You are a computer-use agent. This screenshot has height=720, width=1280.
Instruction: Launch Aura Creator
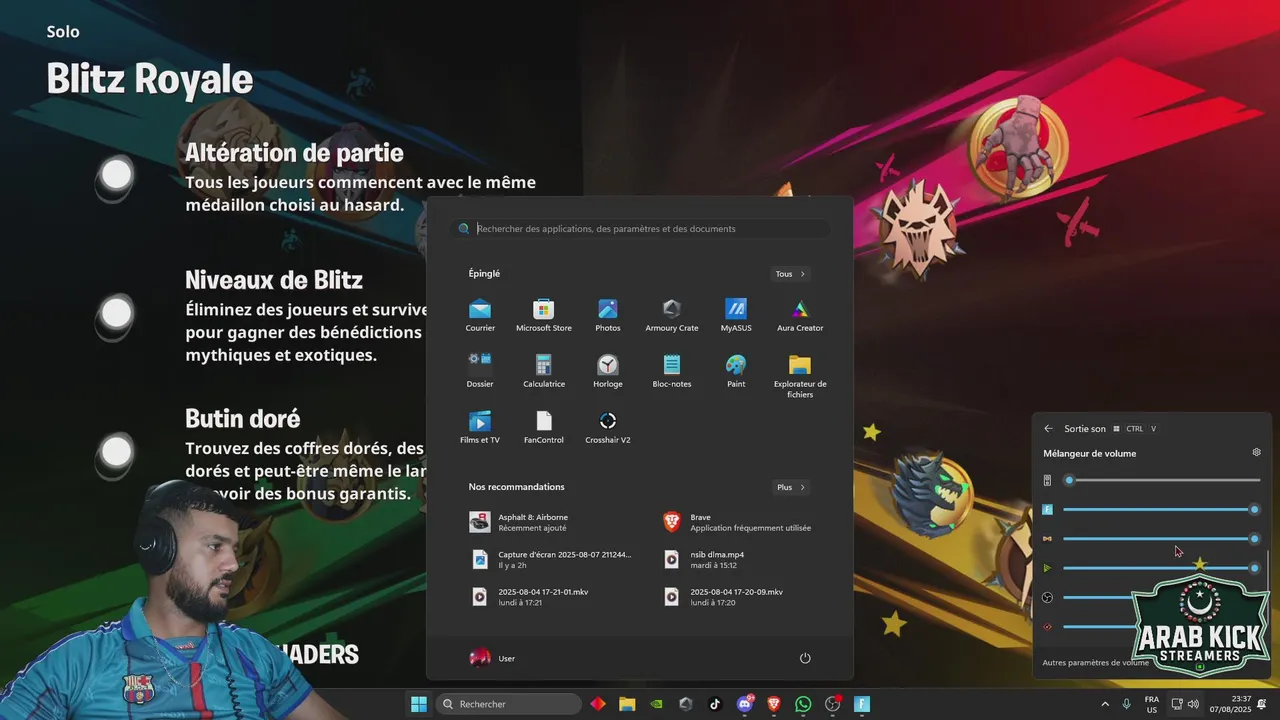click(800, 316)
